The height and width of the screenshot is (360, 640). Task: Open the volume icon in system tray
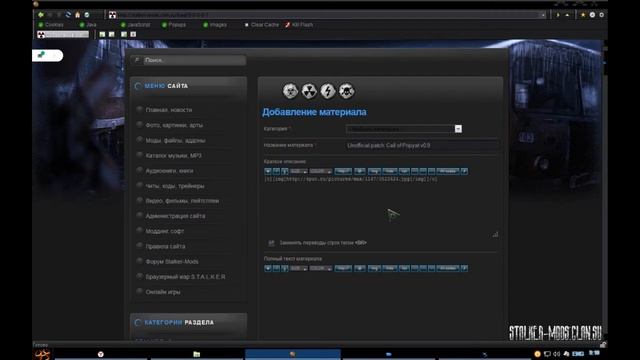[x=556, y=353]
